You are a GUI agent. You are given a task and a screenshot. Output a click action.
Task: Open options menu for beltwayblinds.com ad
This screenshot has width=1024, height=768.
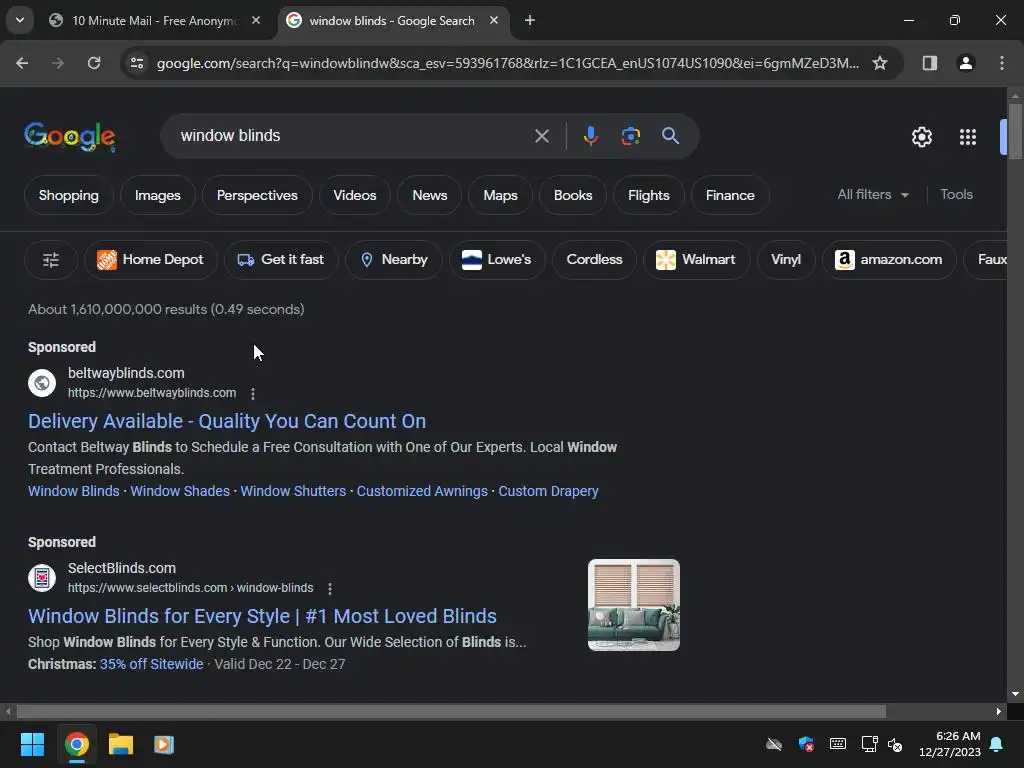(253, 394)
